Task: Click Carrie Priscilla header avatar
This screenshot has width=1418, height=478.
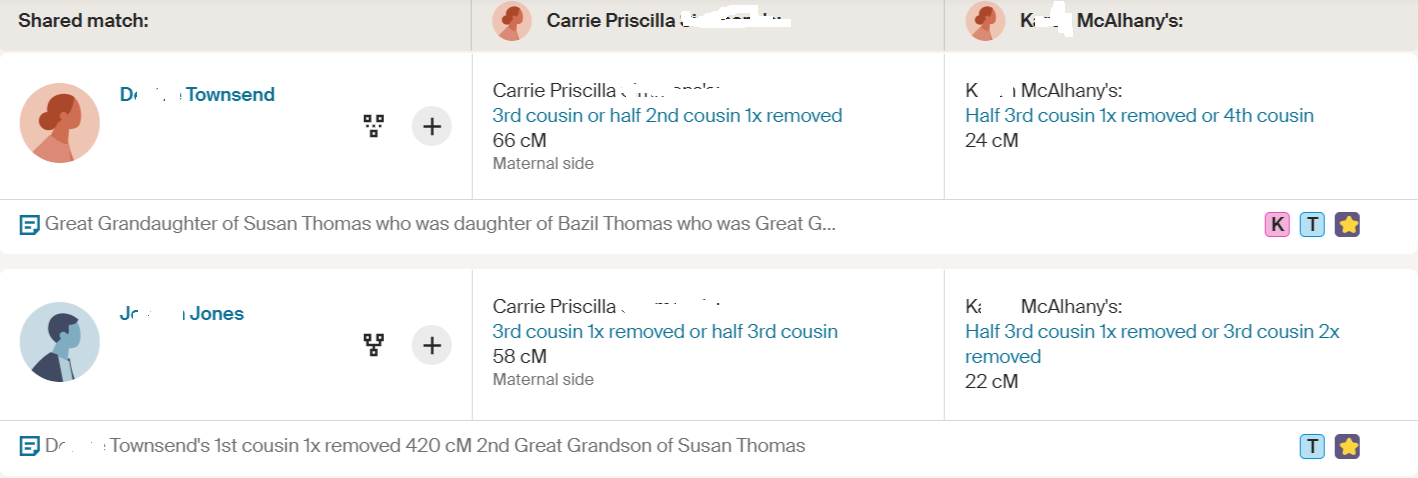Action: tap(512, 21)
